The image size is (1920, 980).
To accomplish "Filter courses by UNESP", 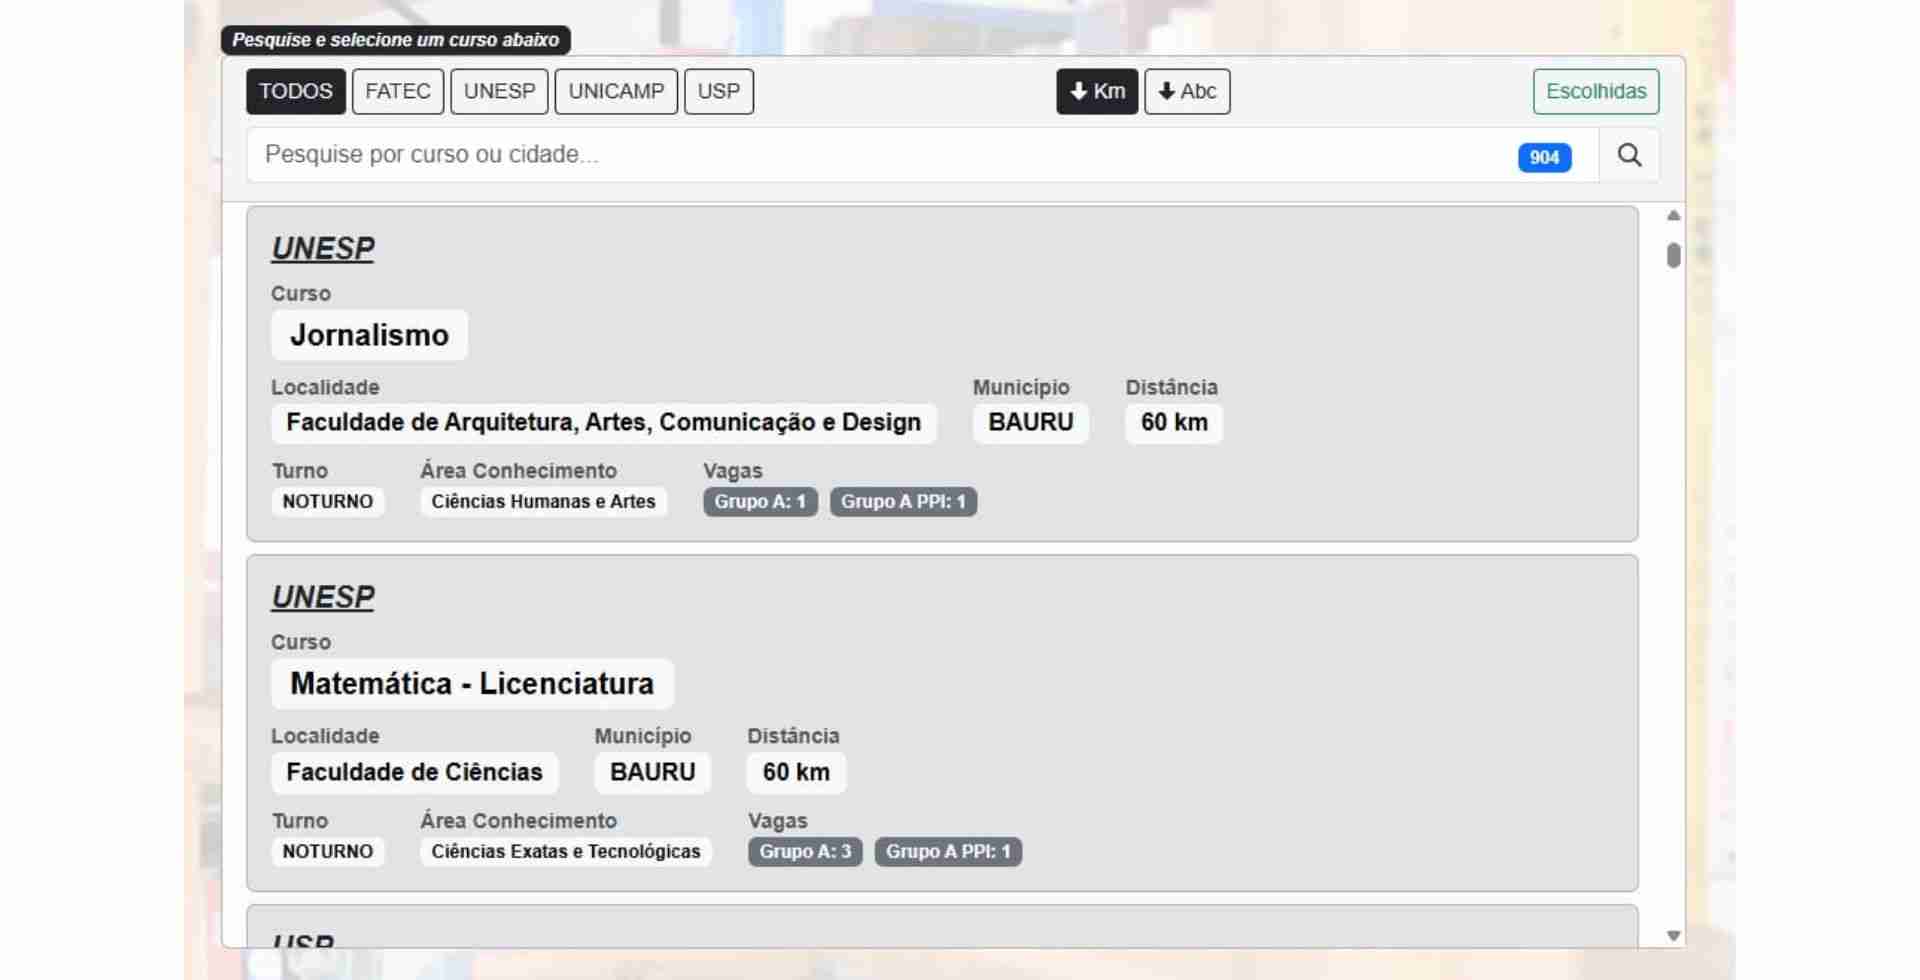I will point(499,91).
